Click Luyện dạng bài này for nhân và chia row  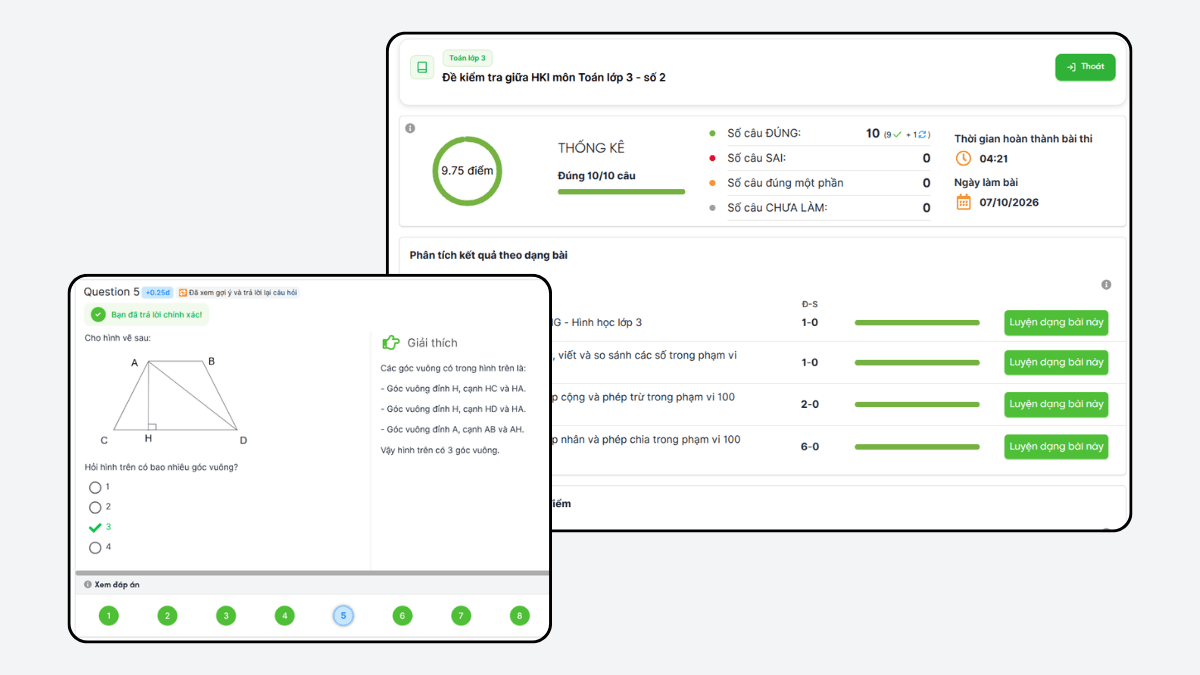tap(1056, 446)
